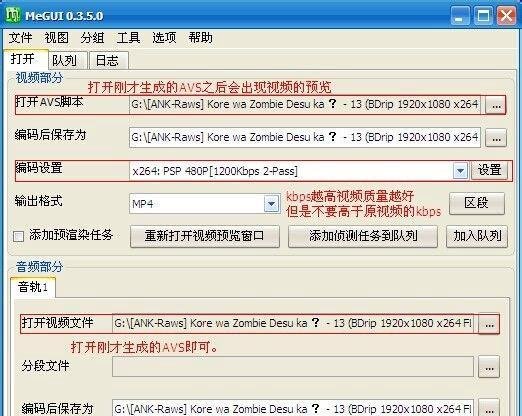Open the 帮助 menu
Image resolution: width=522 pixels, height=416 pixels.
coord(200,38)
